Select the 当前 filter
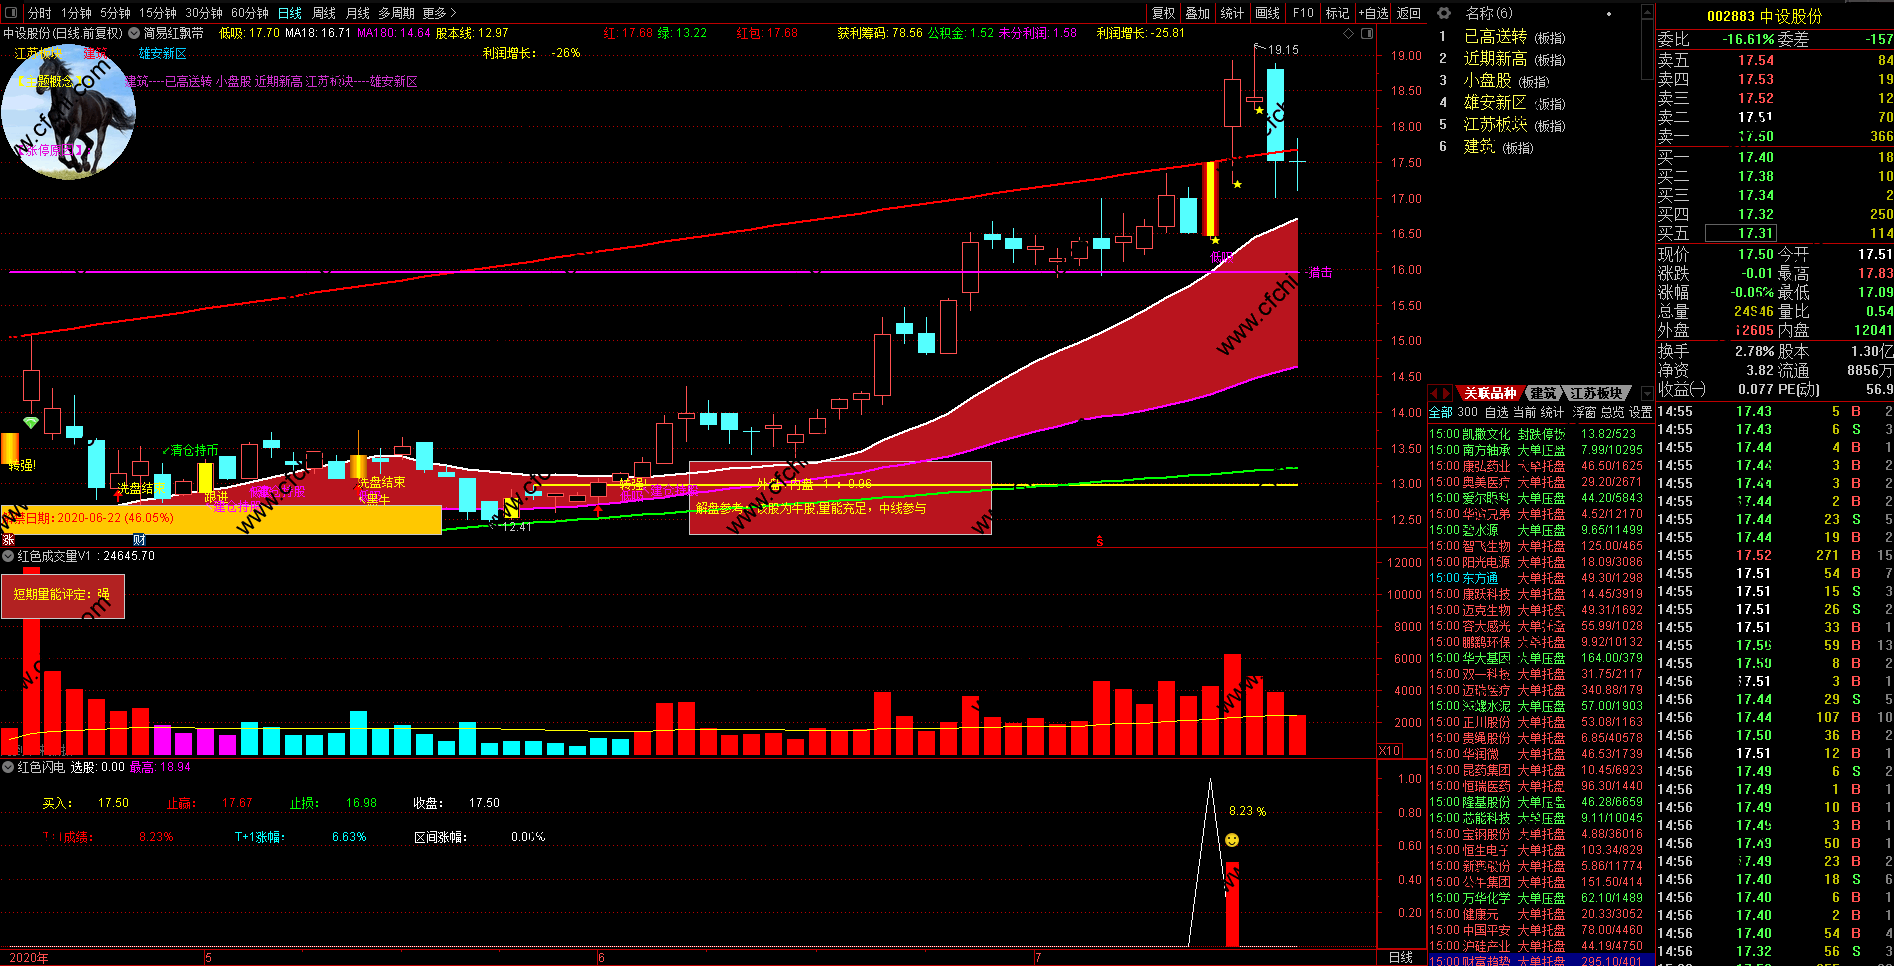Image resolution: width=1894 pixels, height=966 pixels. click(1524, 412)
